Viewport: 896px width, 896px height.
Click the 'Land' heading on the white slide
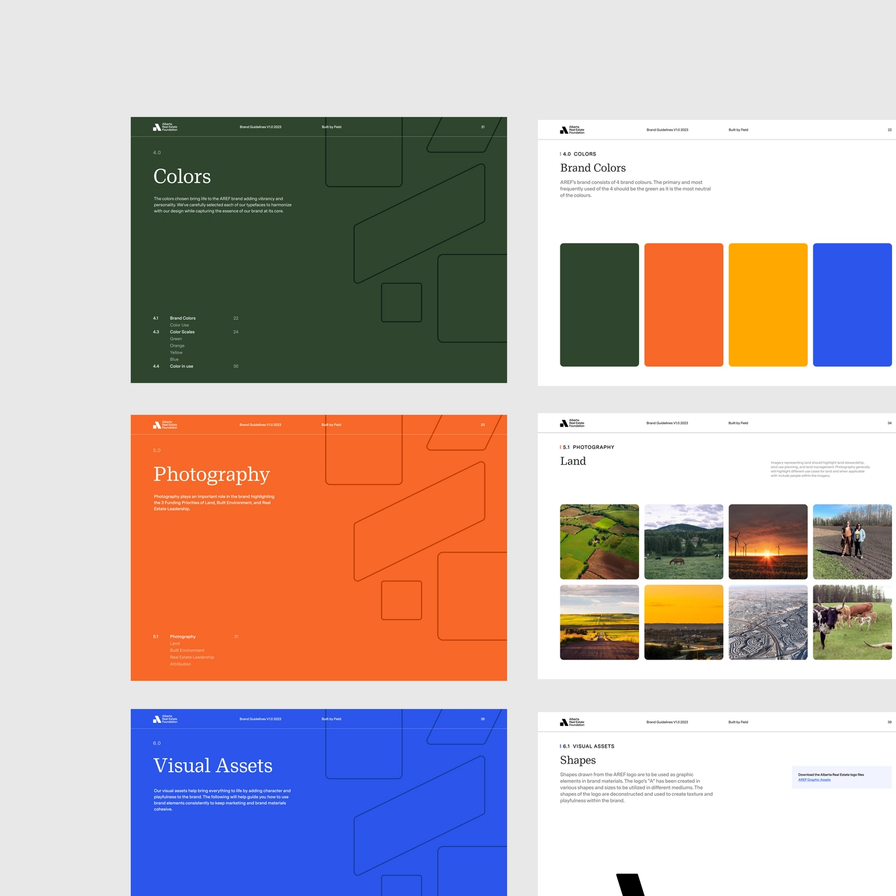tap(573, 461)
